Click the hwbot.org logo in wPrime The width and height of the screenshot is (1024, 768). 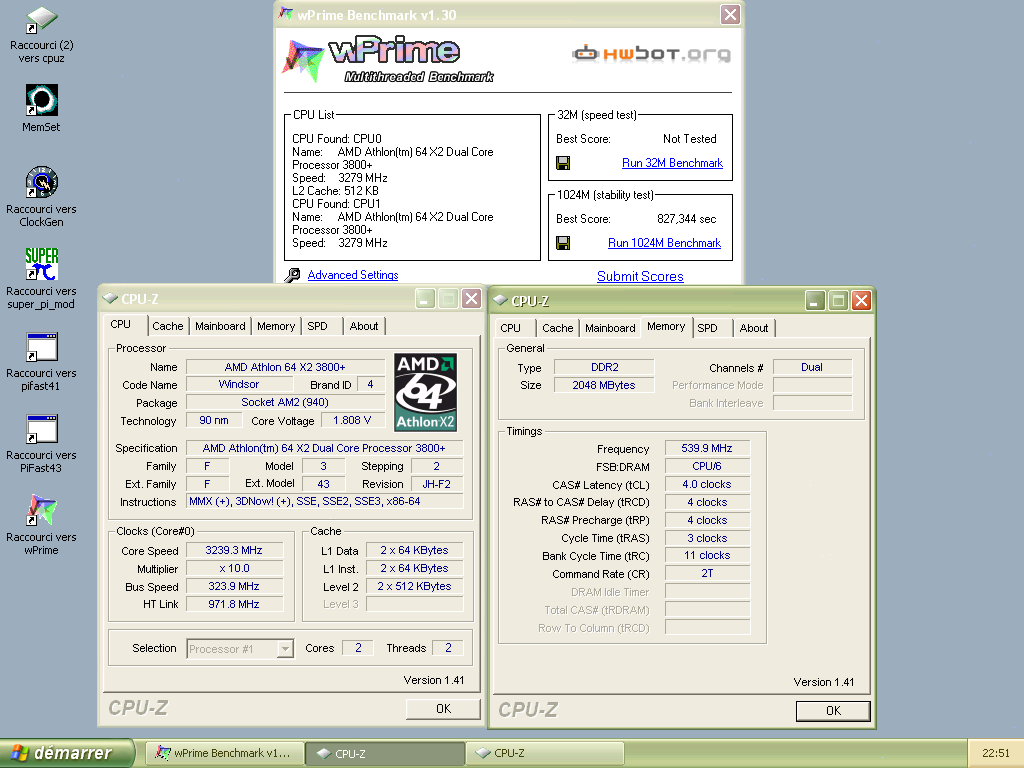(651, 54)
